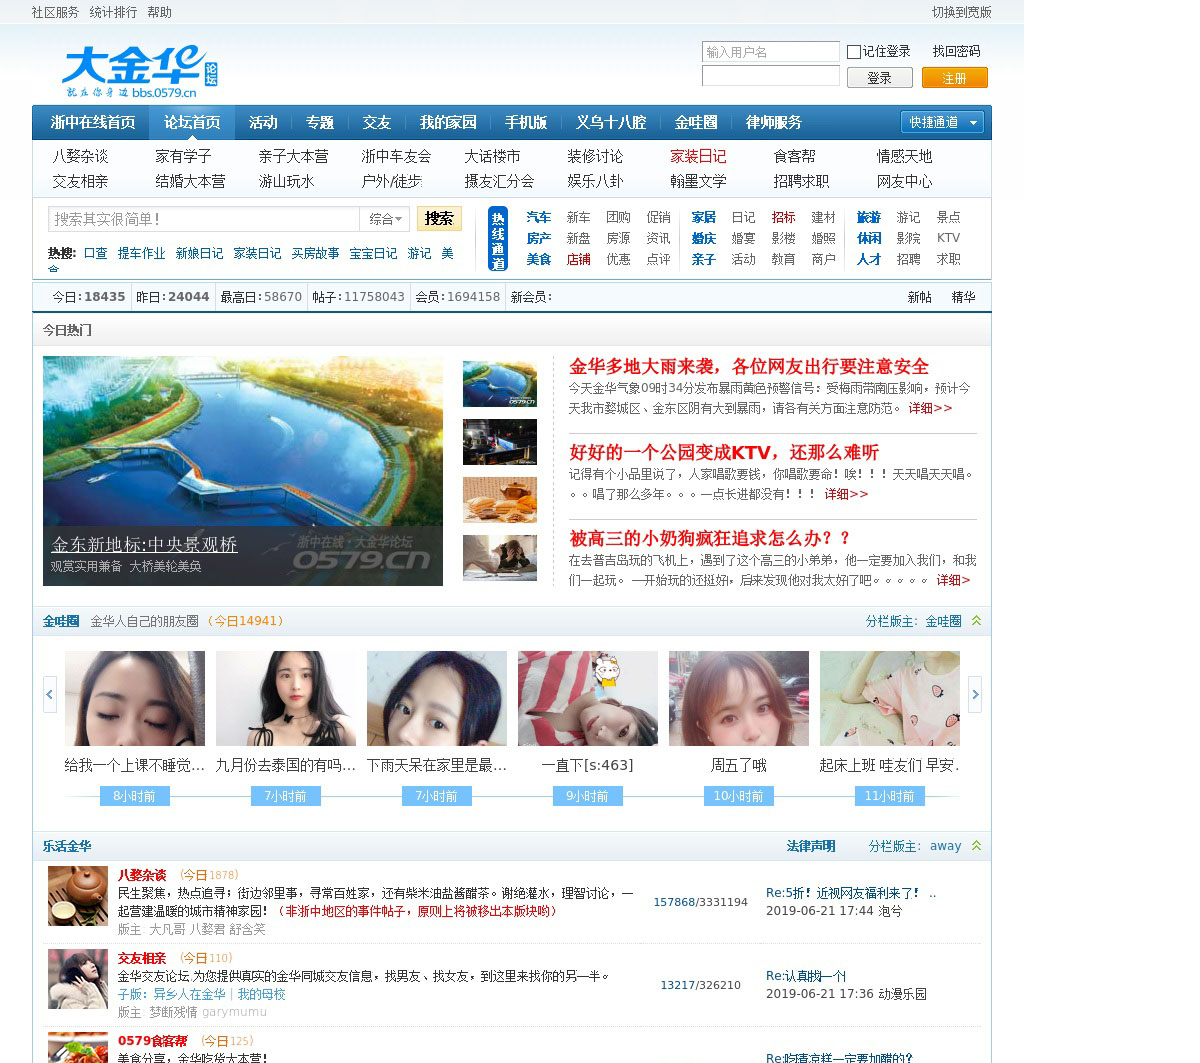The width and height of the screenshot is (1200, 1063).
Task: Click the carousel right arrow in 金哇圈
Action: click(975, 694)
